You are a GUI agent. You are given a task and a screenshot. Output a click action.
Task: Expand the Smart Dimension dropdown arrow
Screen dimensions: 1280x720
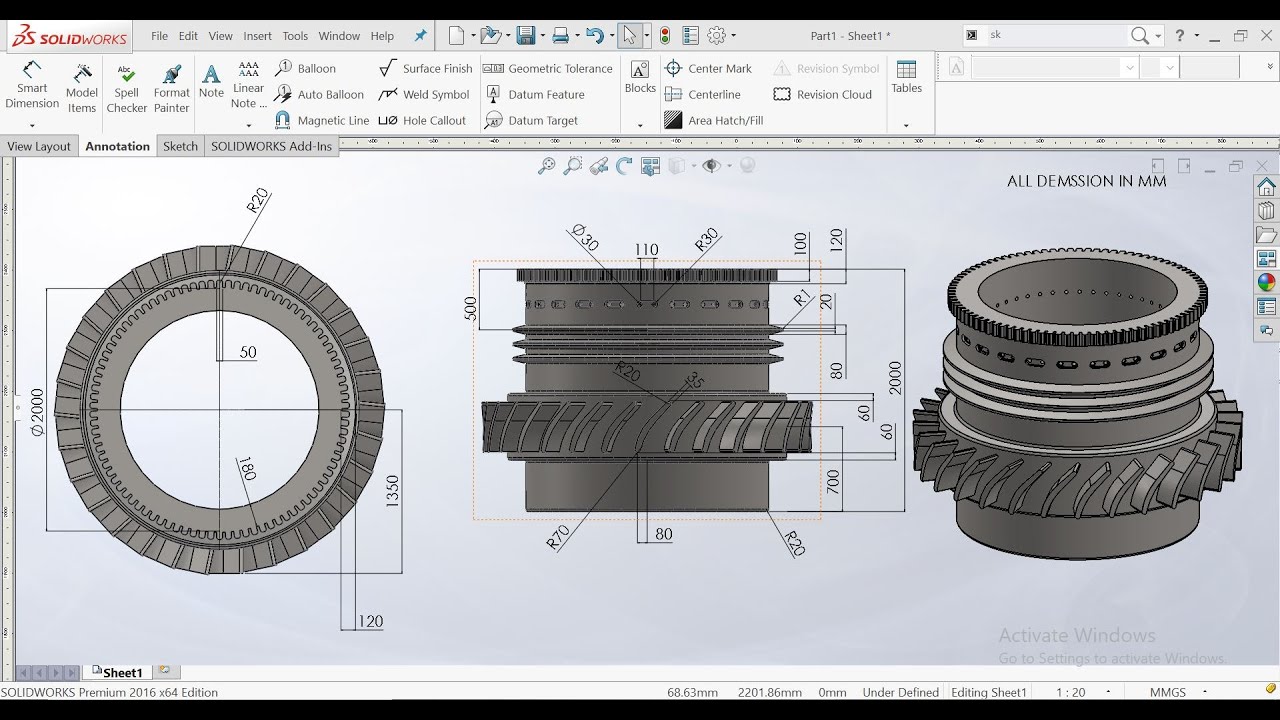pos(32,126)
